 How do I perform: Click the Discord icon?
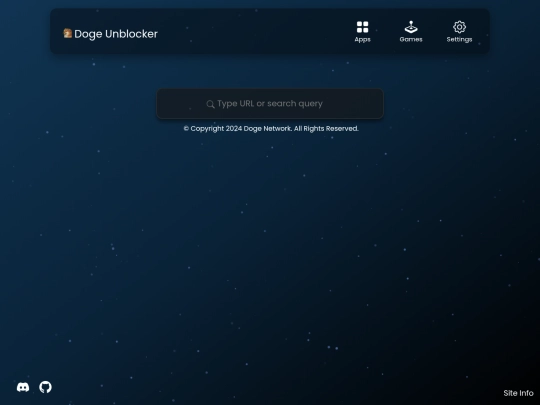(x=23, y=387)
